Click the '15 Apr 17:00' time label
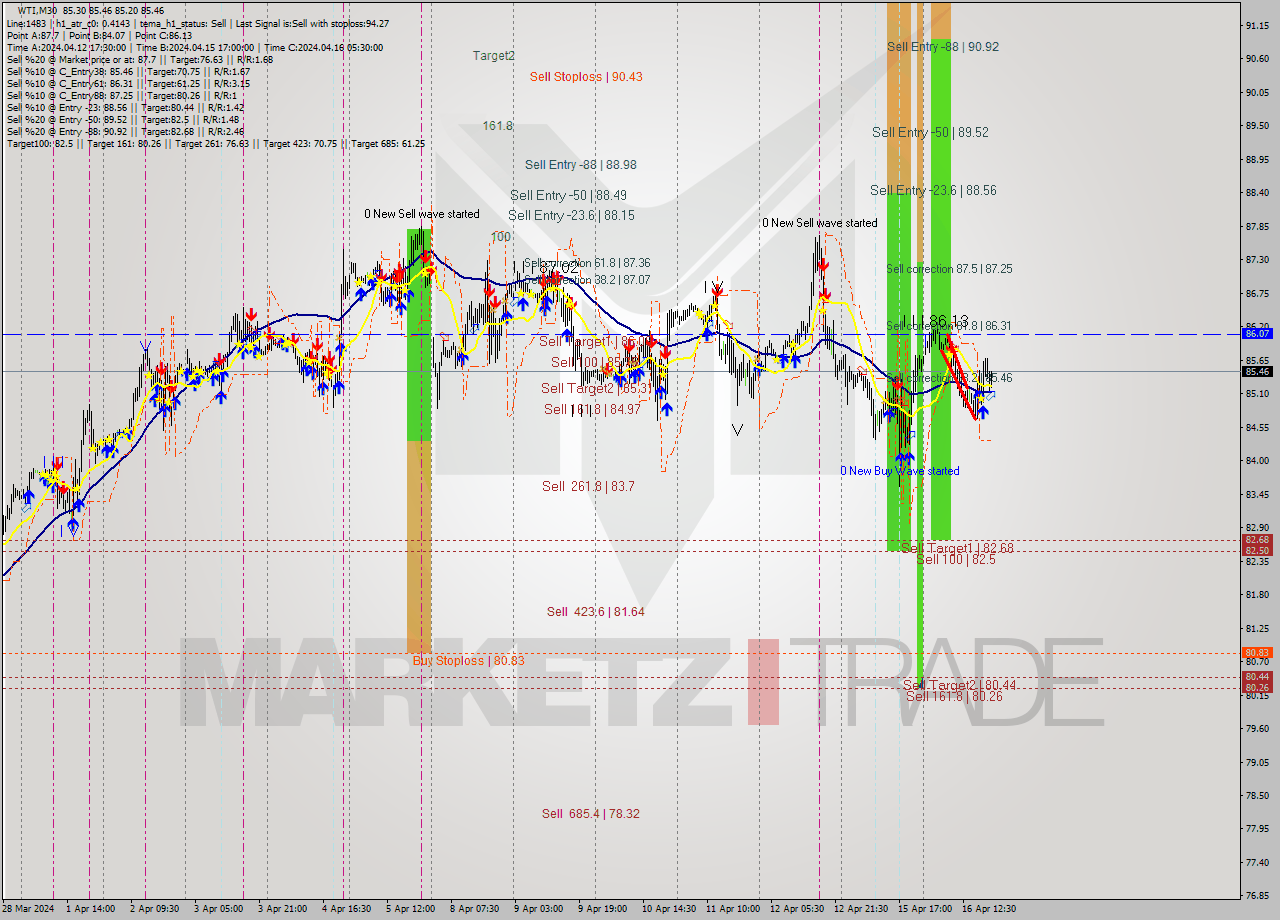This screenshot has width=1280, height=920. coord(925,909)
